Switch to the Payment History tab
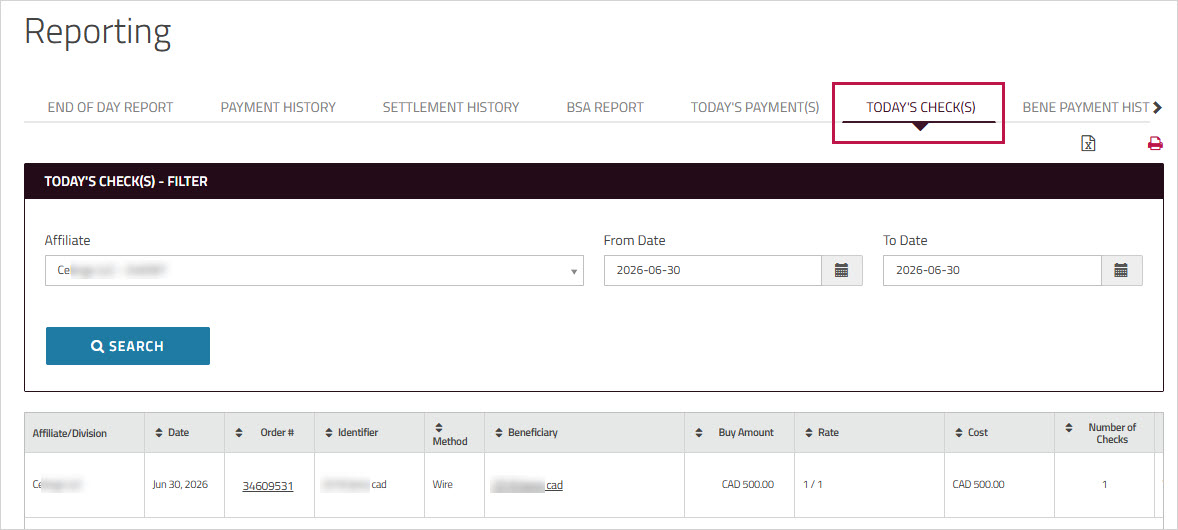Image resolution: width=1178 pixels, height=530 pixels. [x=278, y=108]
